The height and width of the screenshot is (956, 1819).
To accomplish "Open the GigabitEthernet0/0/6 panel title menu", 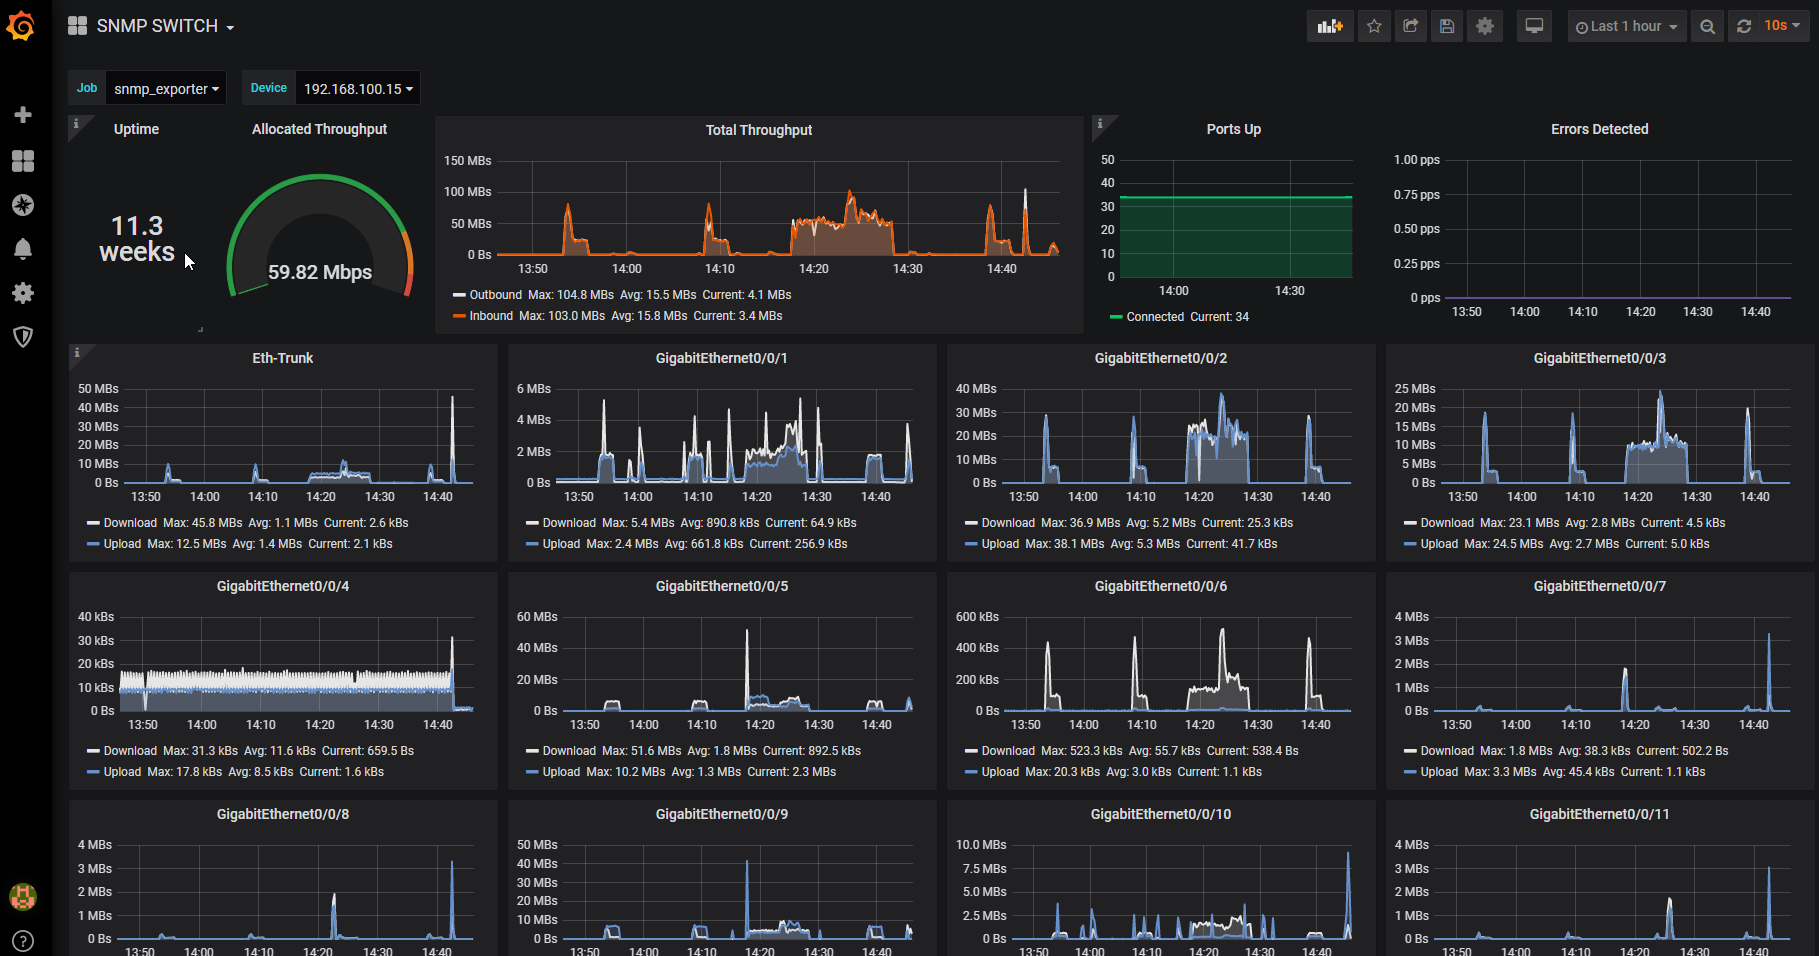I will (x=1160, y=586).
